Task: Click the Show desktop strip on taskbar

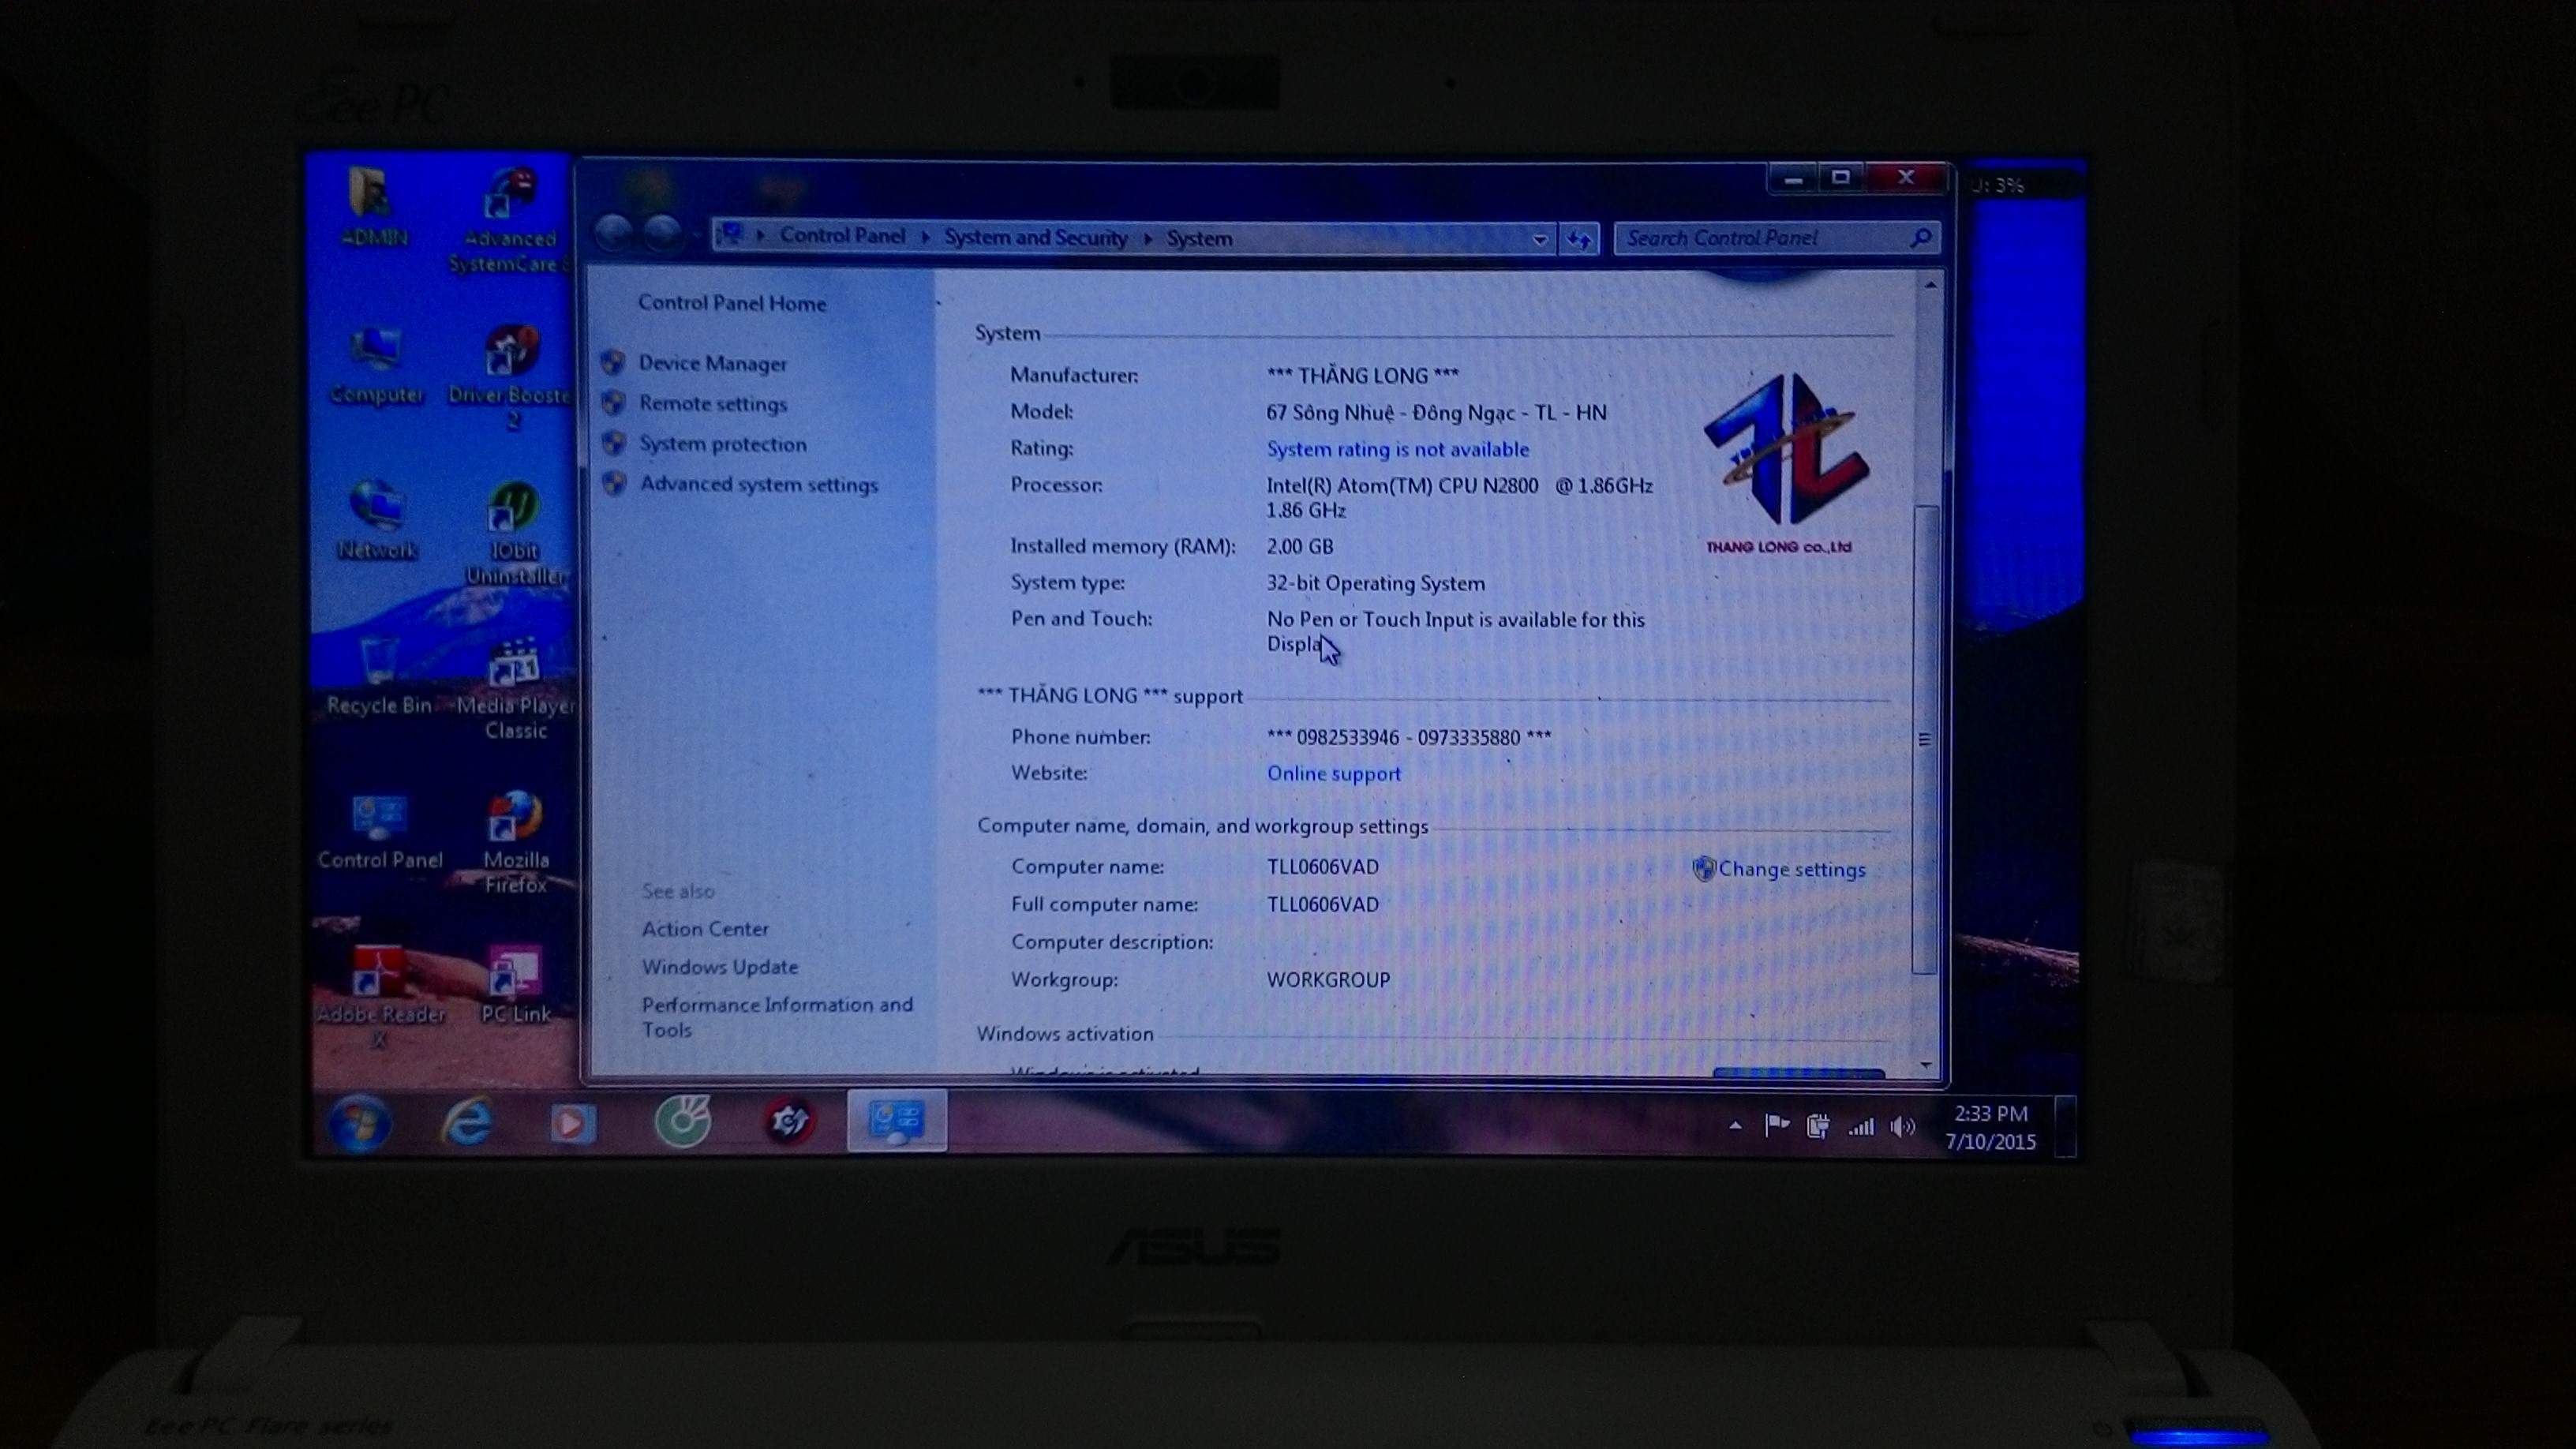Action: 2065,1126
